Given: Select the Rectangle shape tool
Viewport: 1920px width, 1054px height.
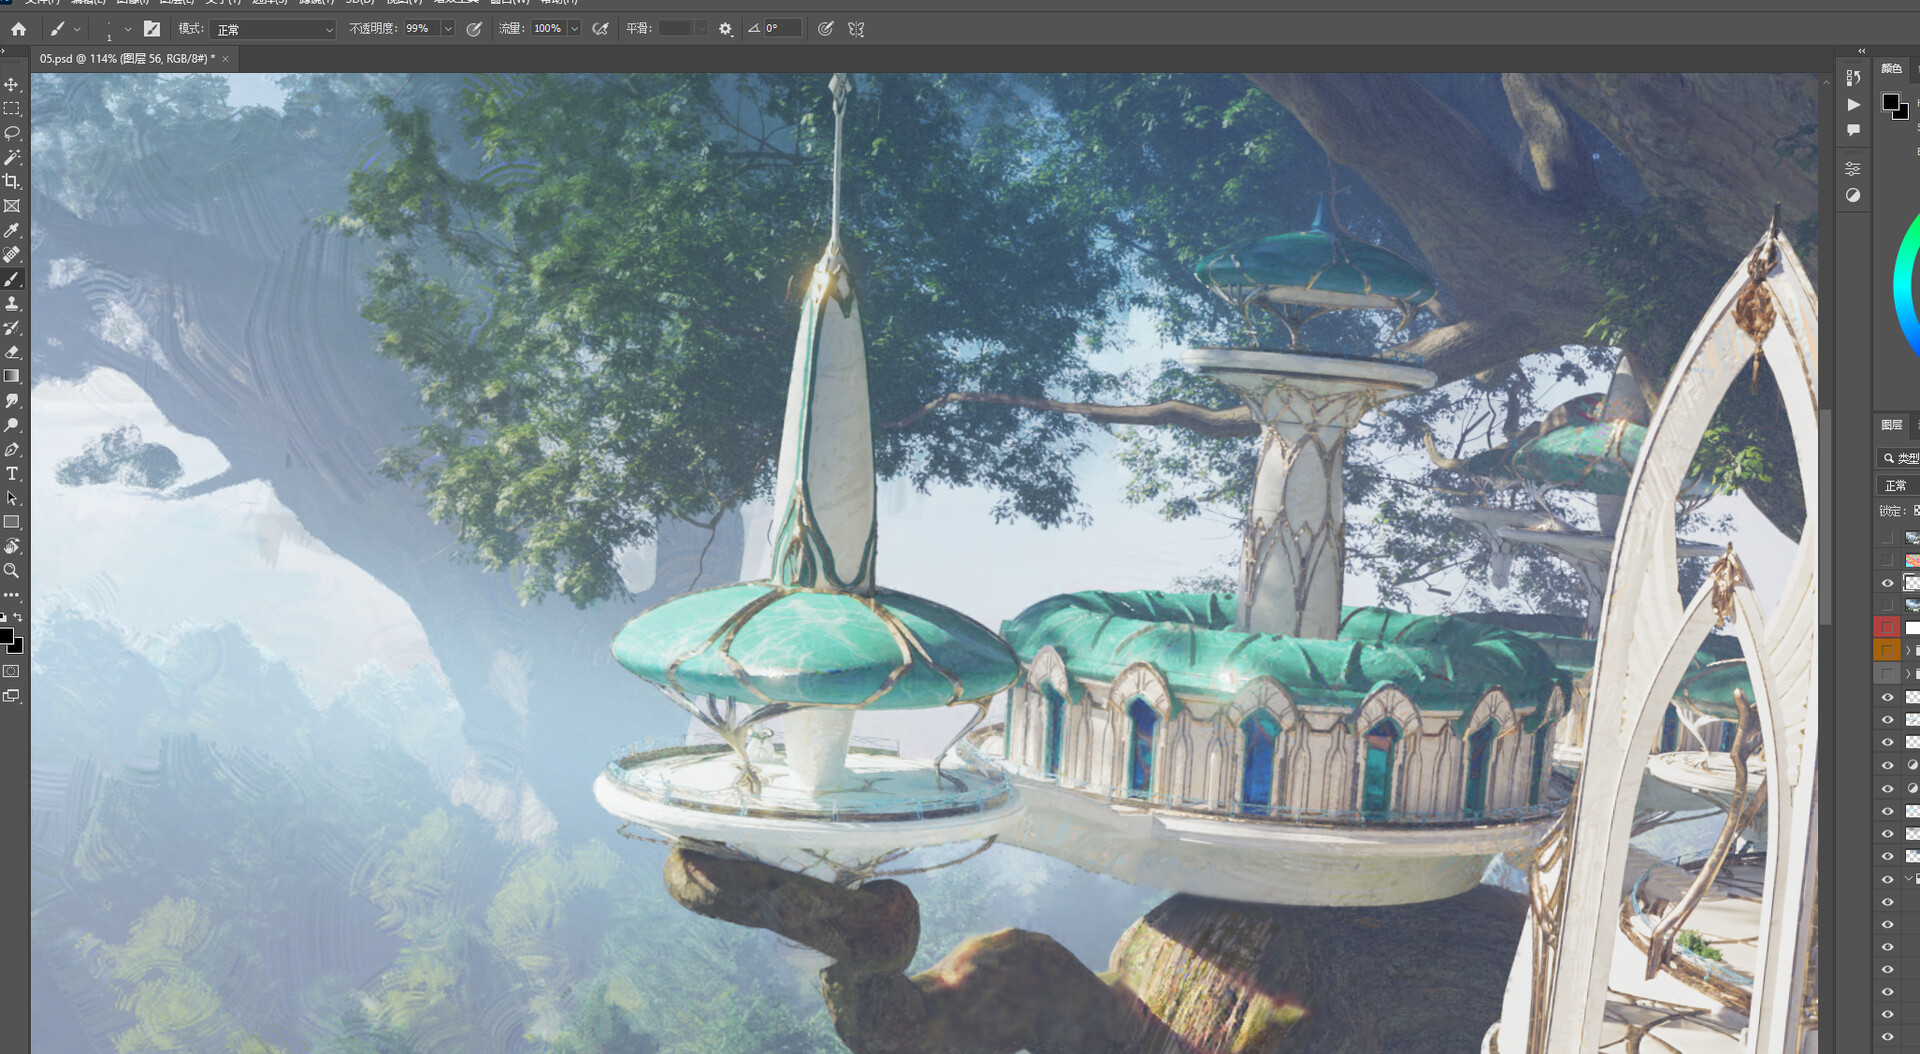Looking at the screenshot, I should 12,522.
